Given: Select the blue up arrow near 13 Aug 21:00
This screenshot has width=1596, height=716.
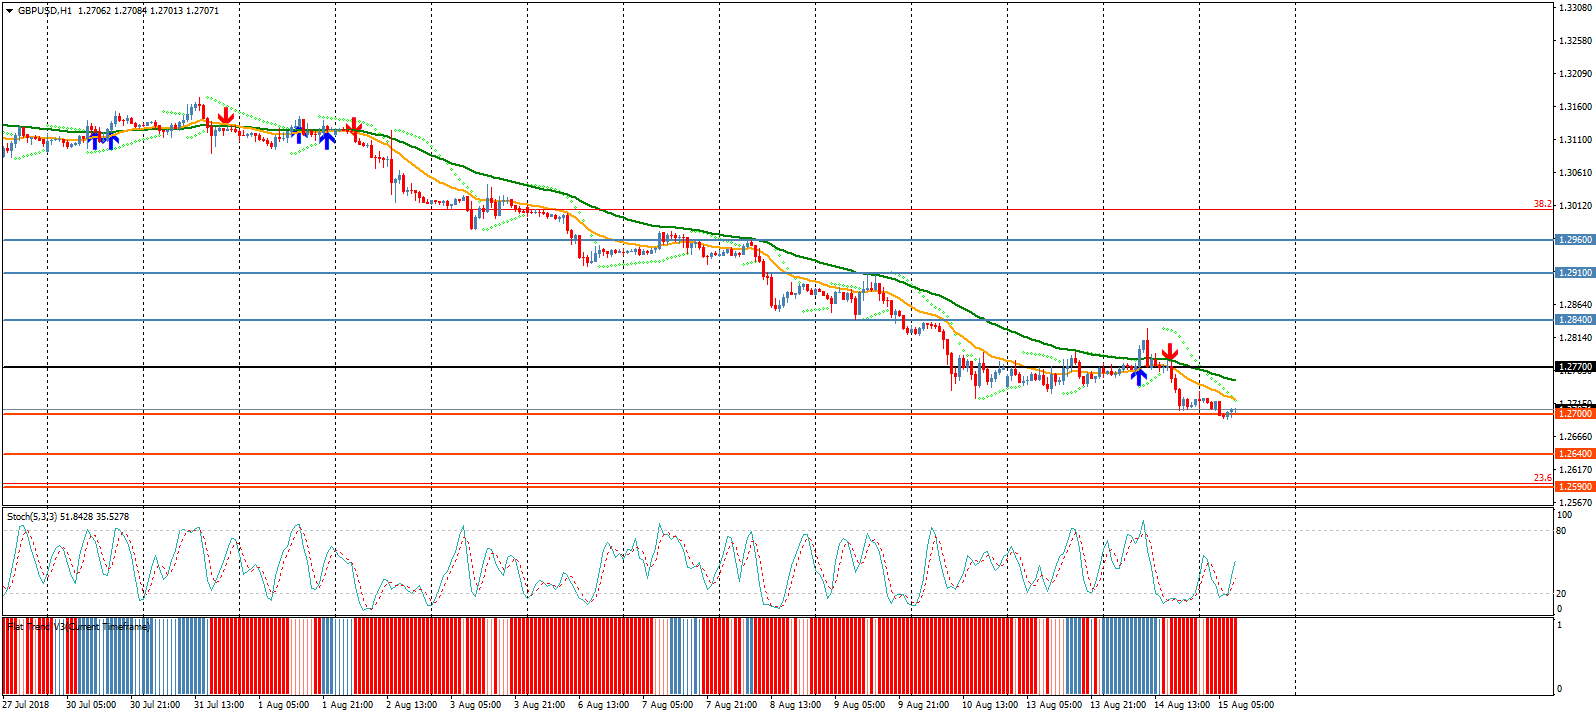Looking at the screenshot, I should pyautogui.click(x=1138, y=375).
